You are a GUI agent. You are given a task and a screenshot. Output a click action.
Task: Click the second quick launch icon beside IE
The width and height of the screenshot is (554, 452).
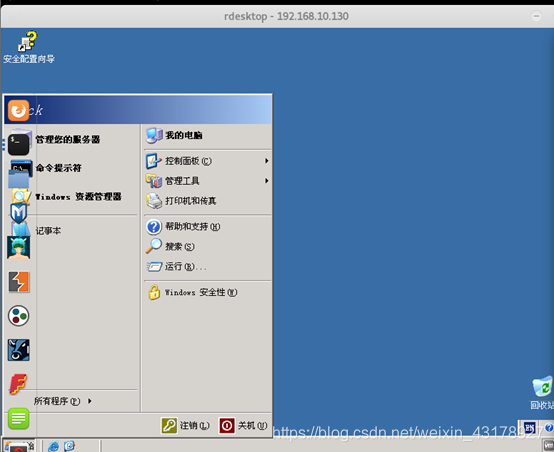point(69,446)
